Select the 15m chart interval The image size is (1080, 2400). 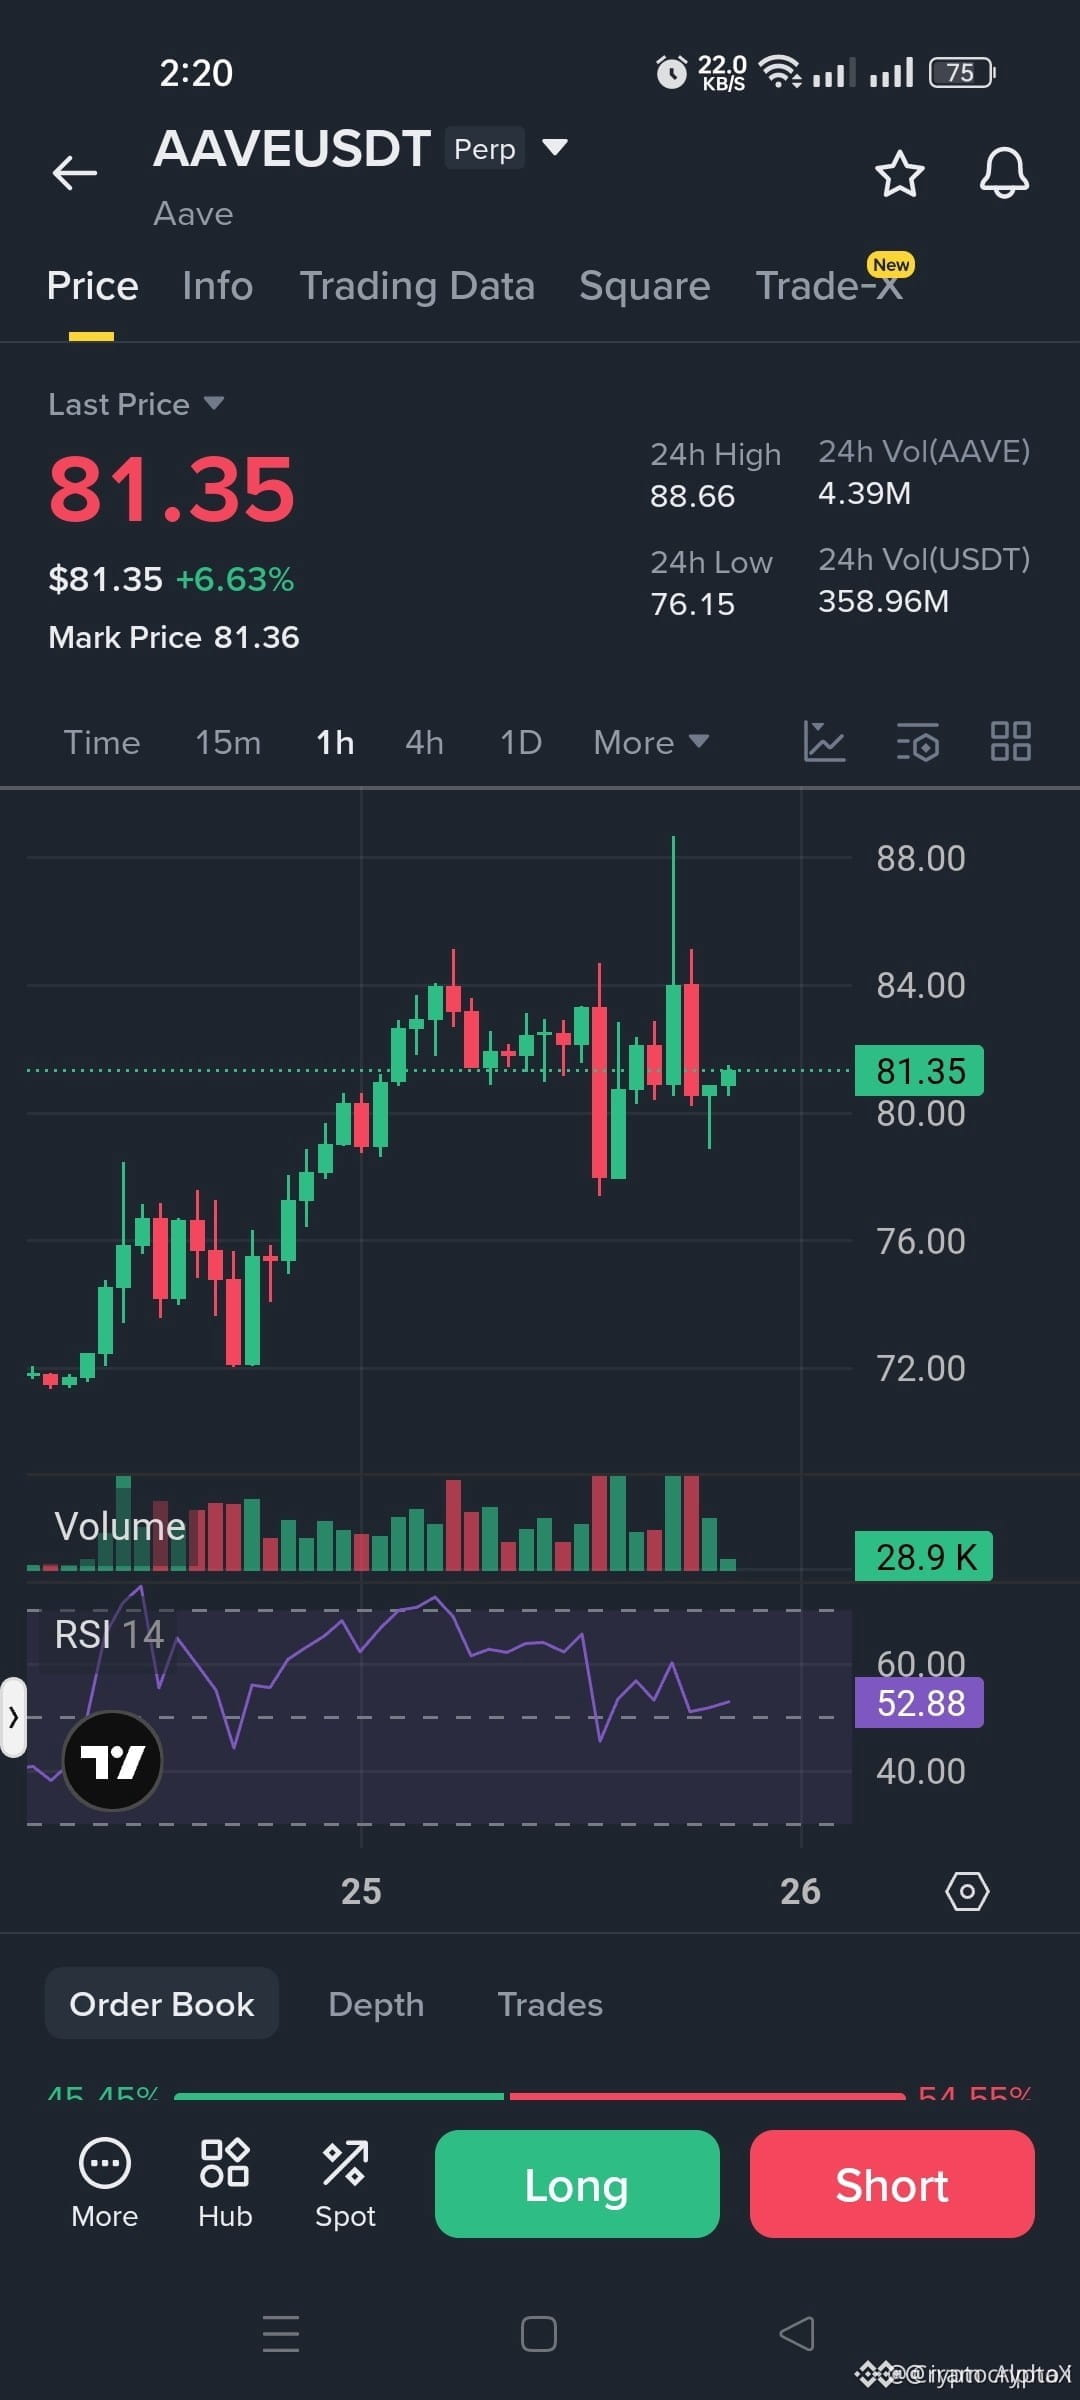[228, 742]
